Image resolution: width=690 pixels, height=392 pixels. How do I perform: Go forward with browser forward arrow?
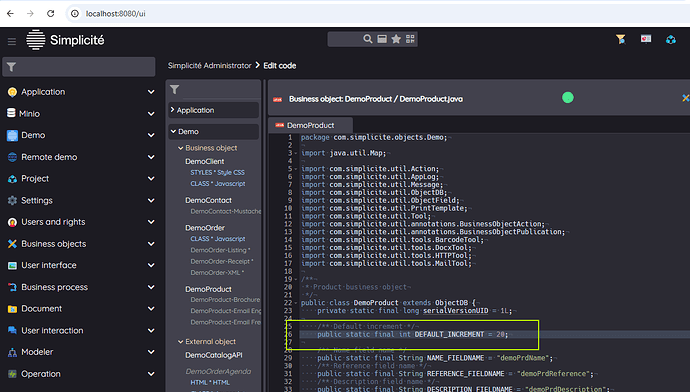[x=30, y=14]
